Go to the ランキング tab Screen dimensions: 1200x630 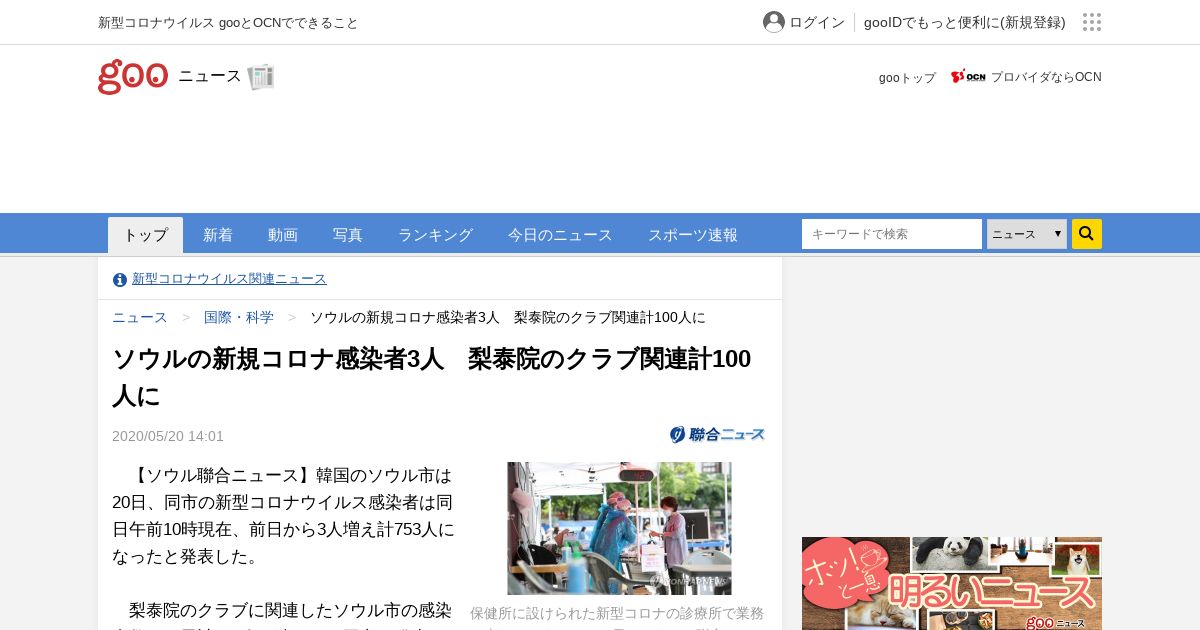[x=435, y=235]
